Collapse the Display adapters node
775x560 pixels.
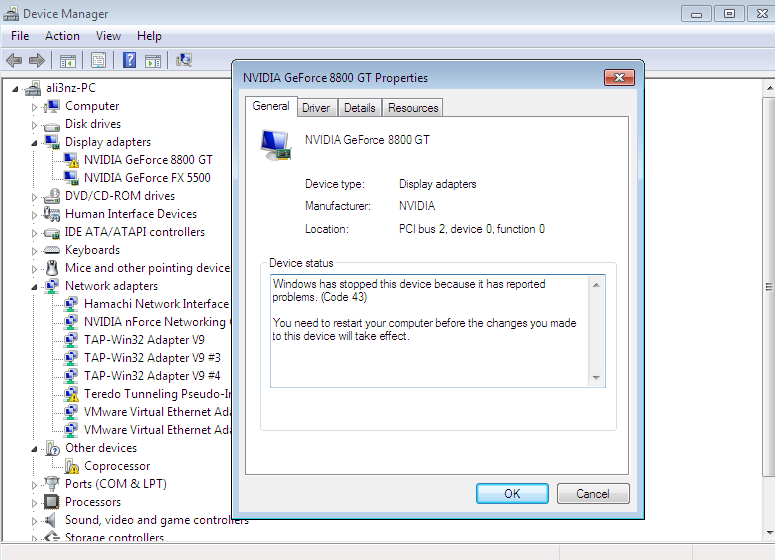pos(34,143)
